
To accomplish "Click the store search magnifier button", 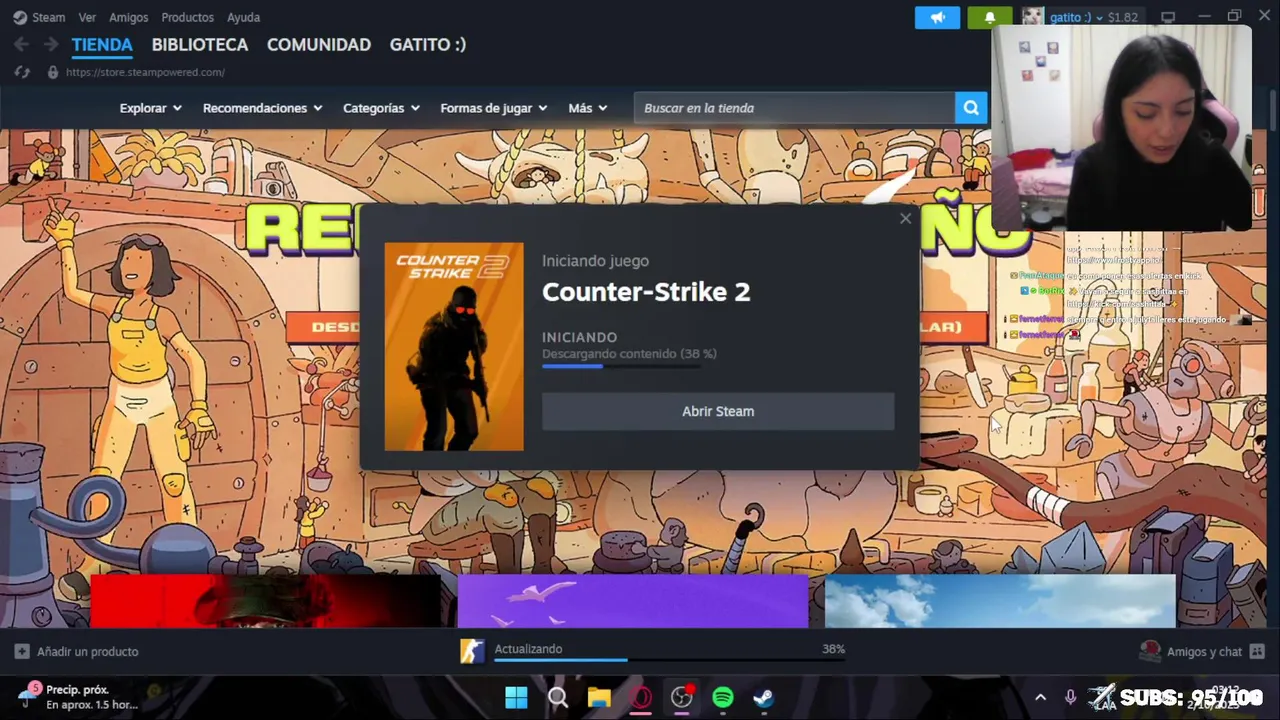I will [x=971, y=108].
